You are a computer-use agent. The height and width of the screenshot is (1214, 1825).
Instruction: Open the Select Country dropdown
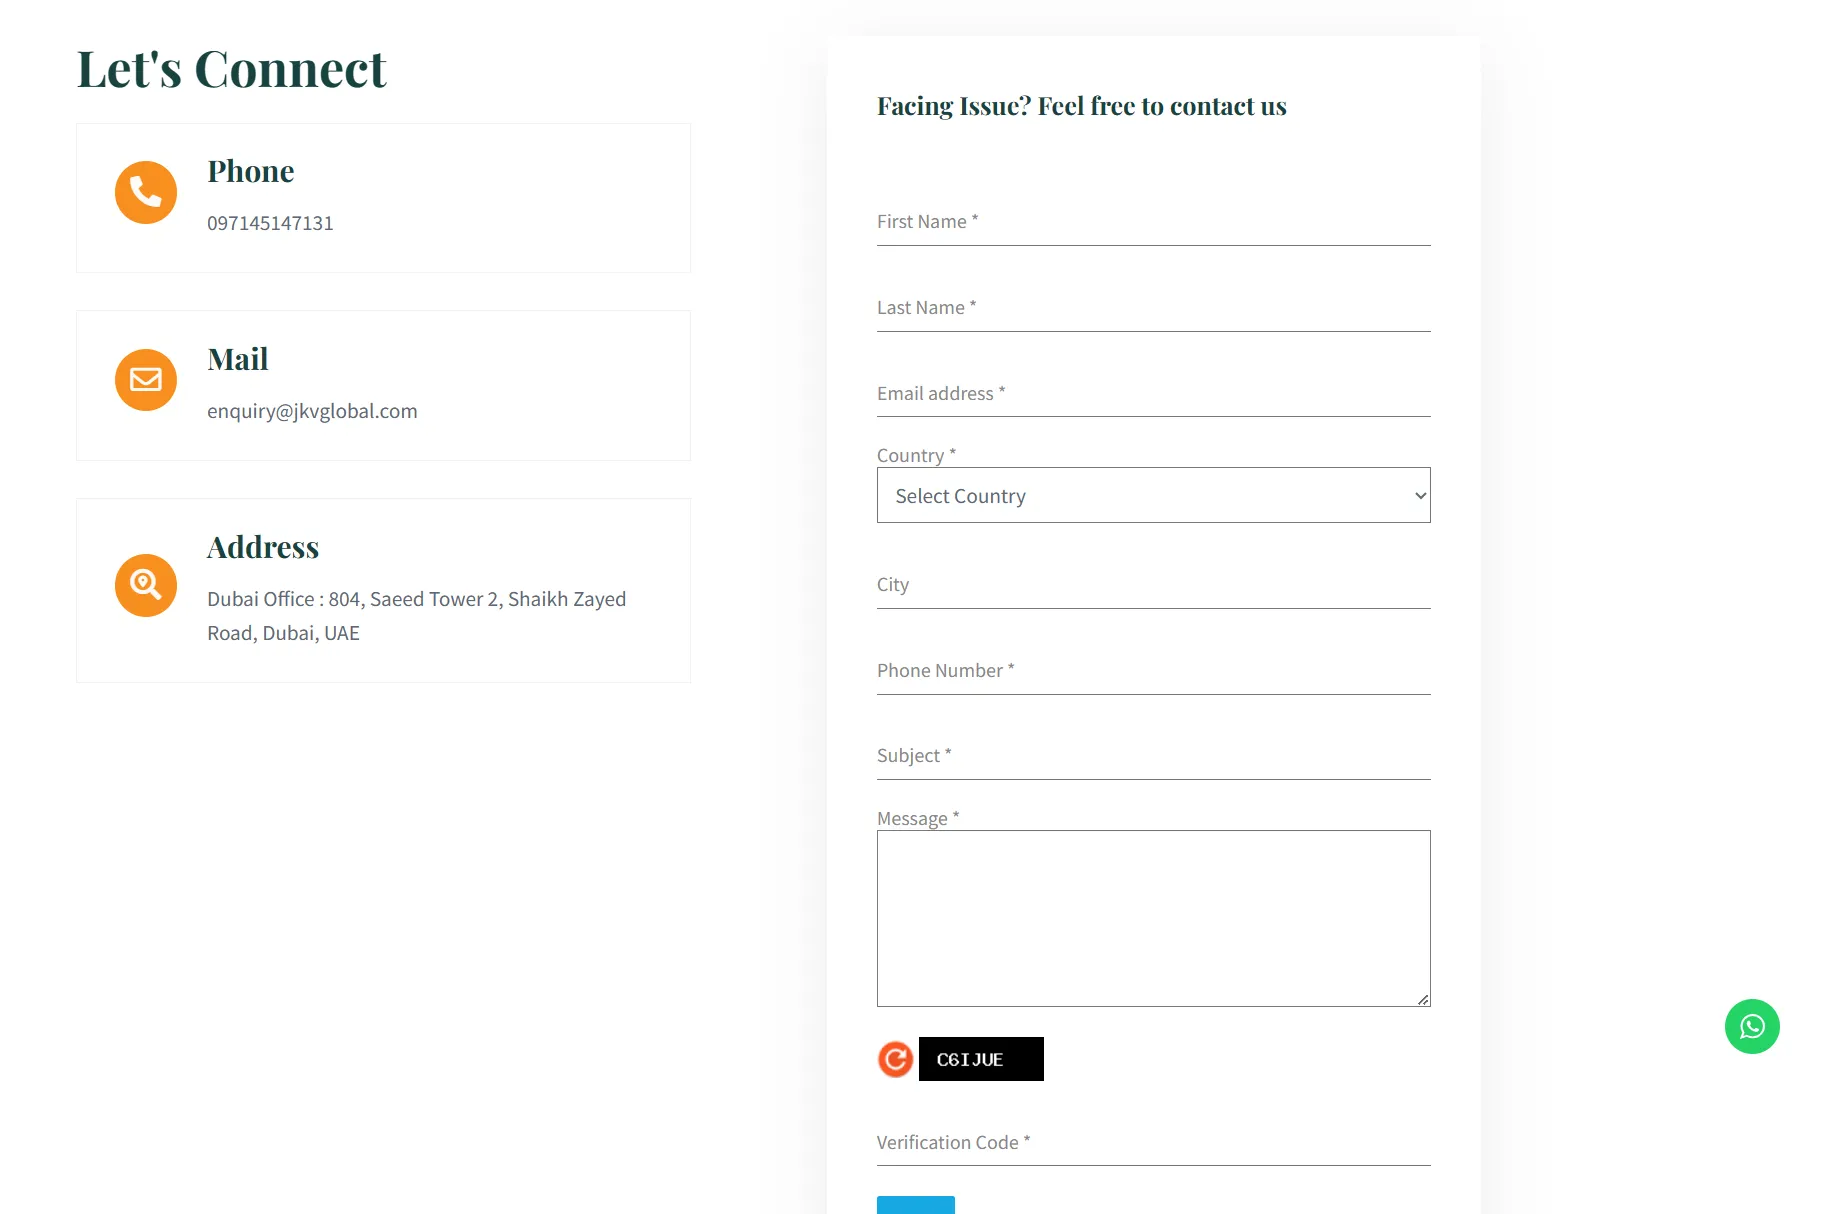click(x=1153, y=495)
